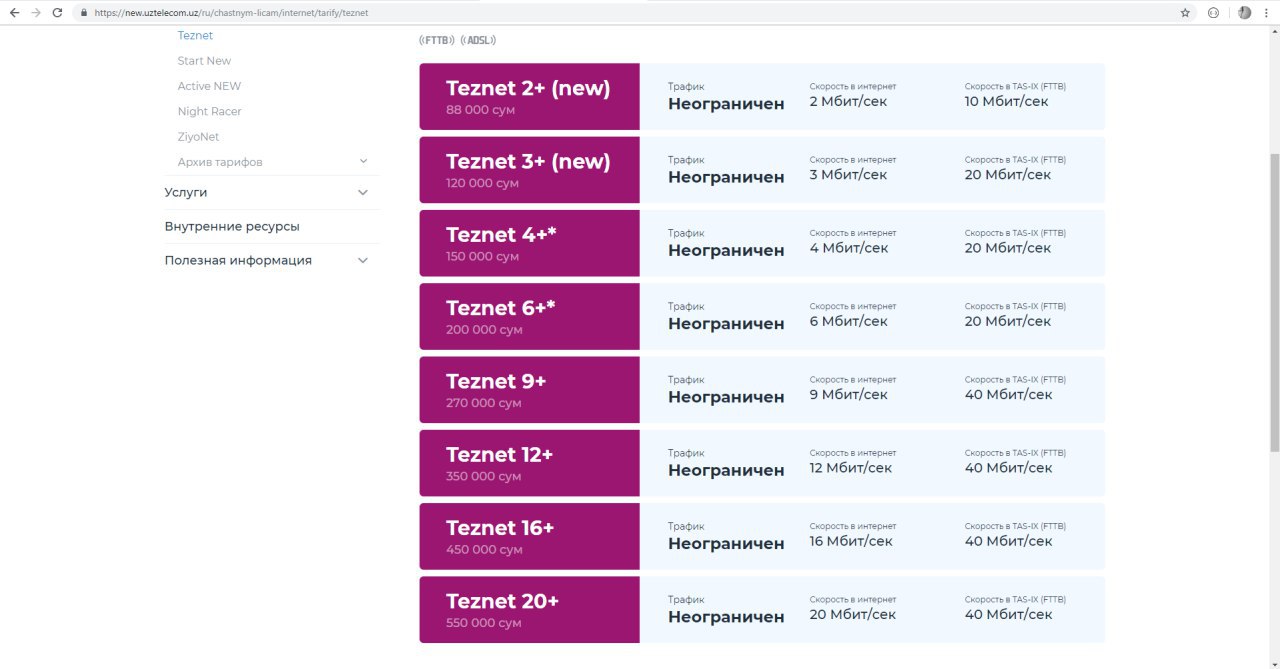
Task: Click the 12 Мбит/сек internet speed value
Action: coord(851,468)
